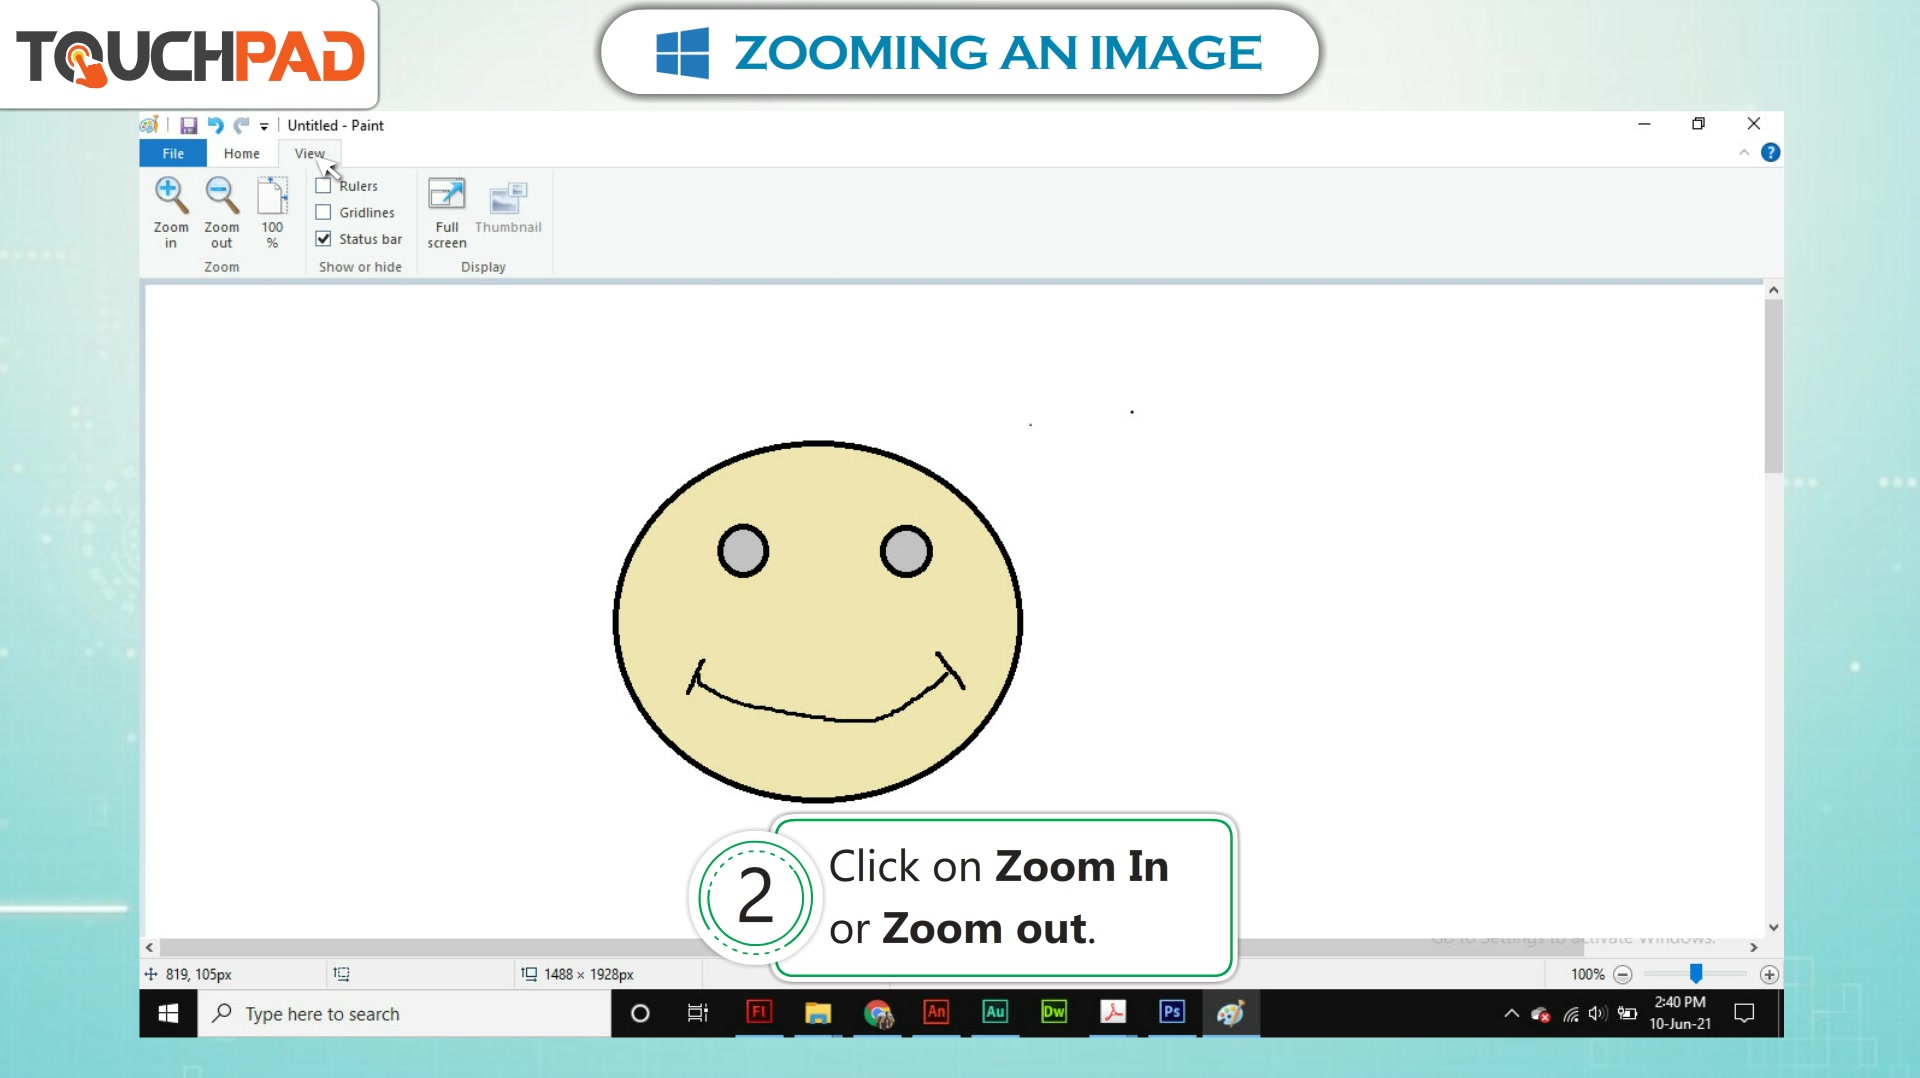Viewport: 1920px width, 1078px height.
Task: Click the Zoom in magnifier icon
Action: click(x=171, y=195)
